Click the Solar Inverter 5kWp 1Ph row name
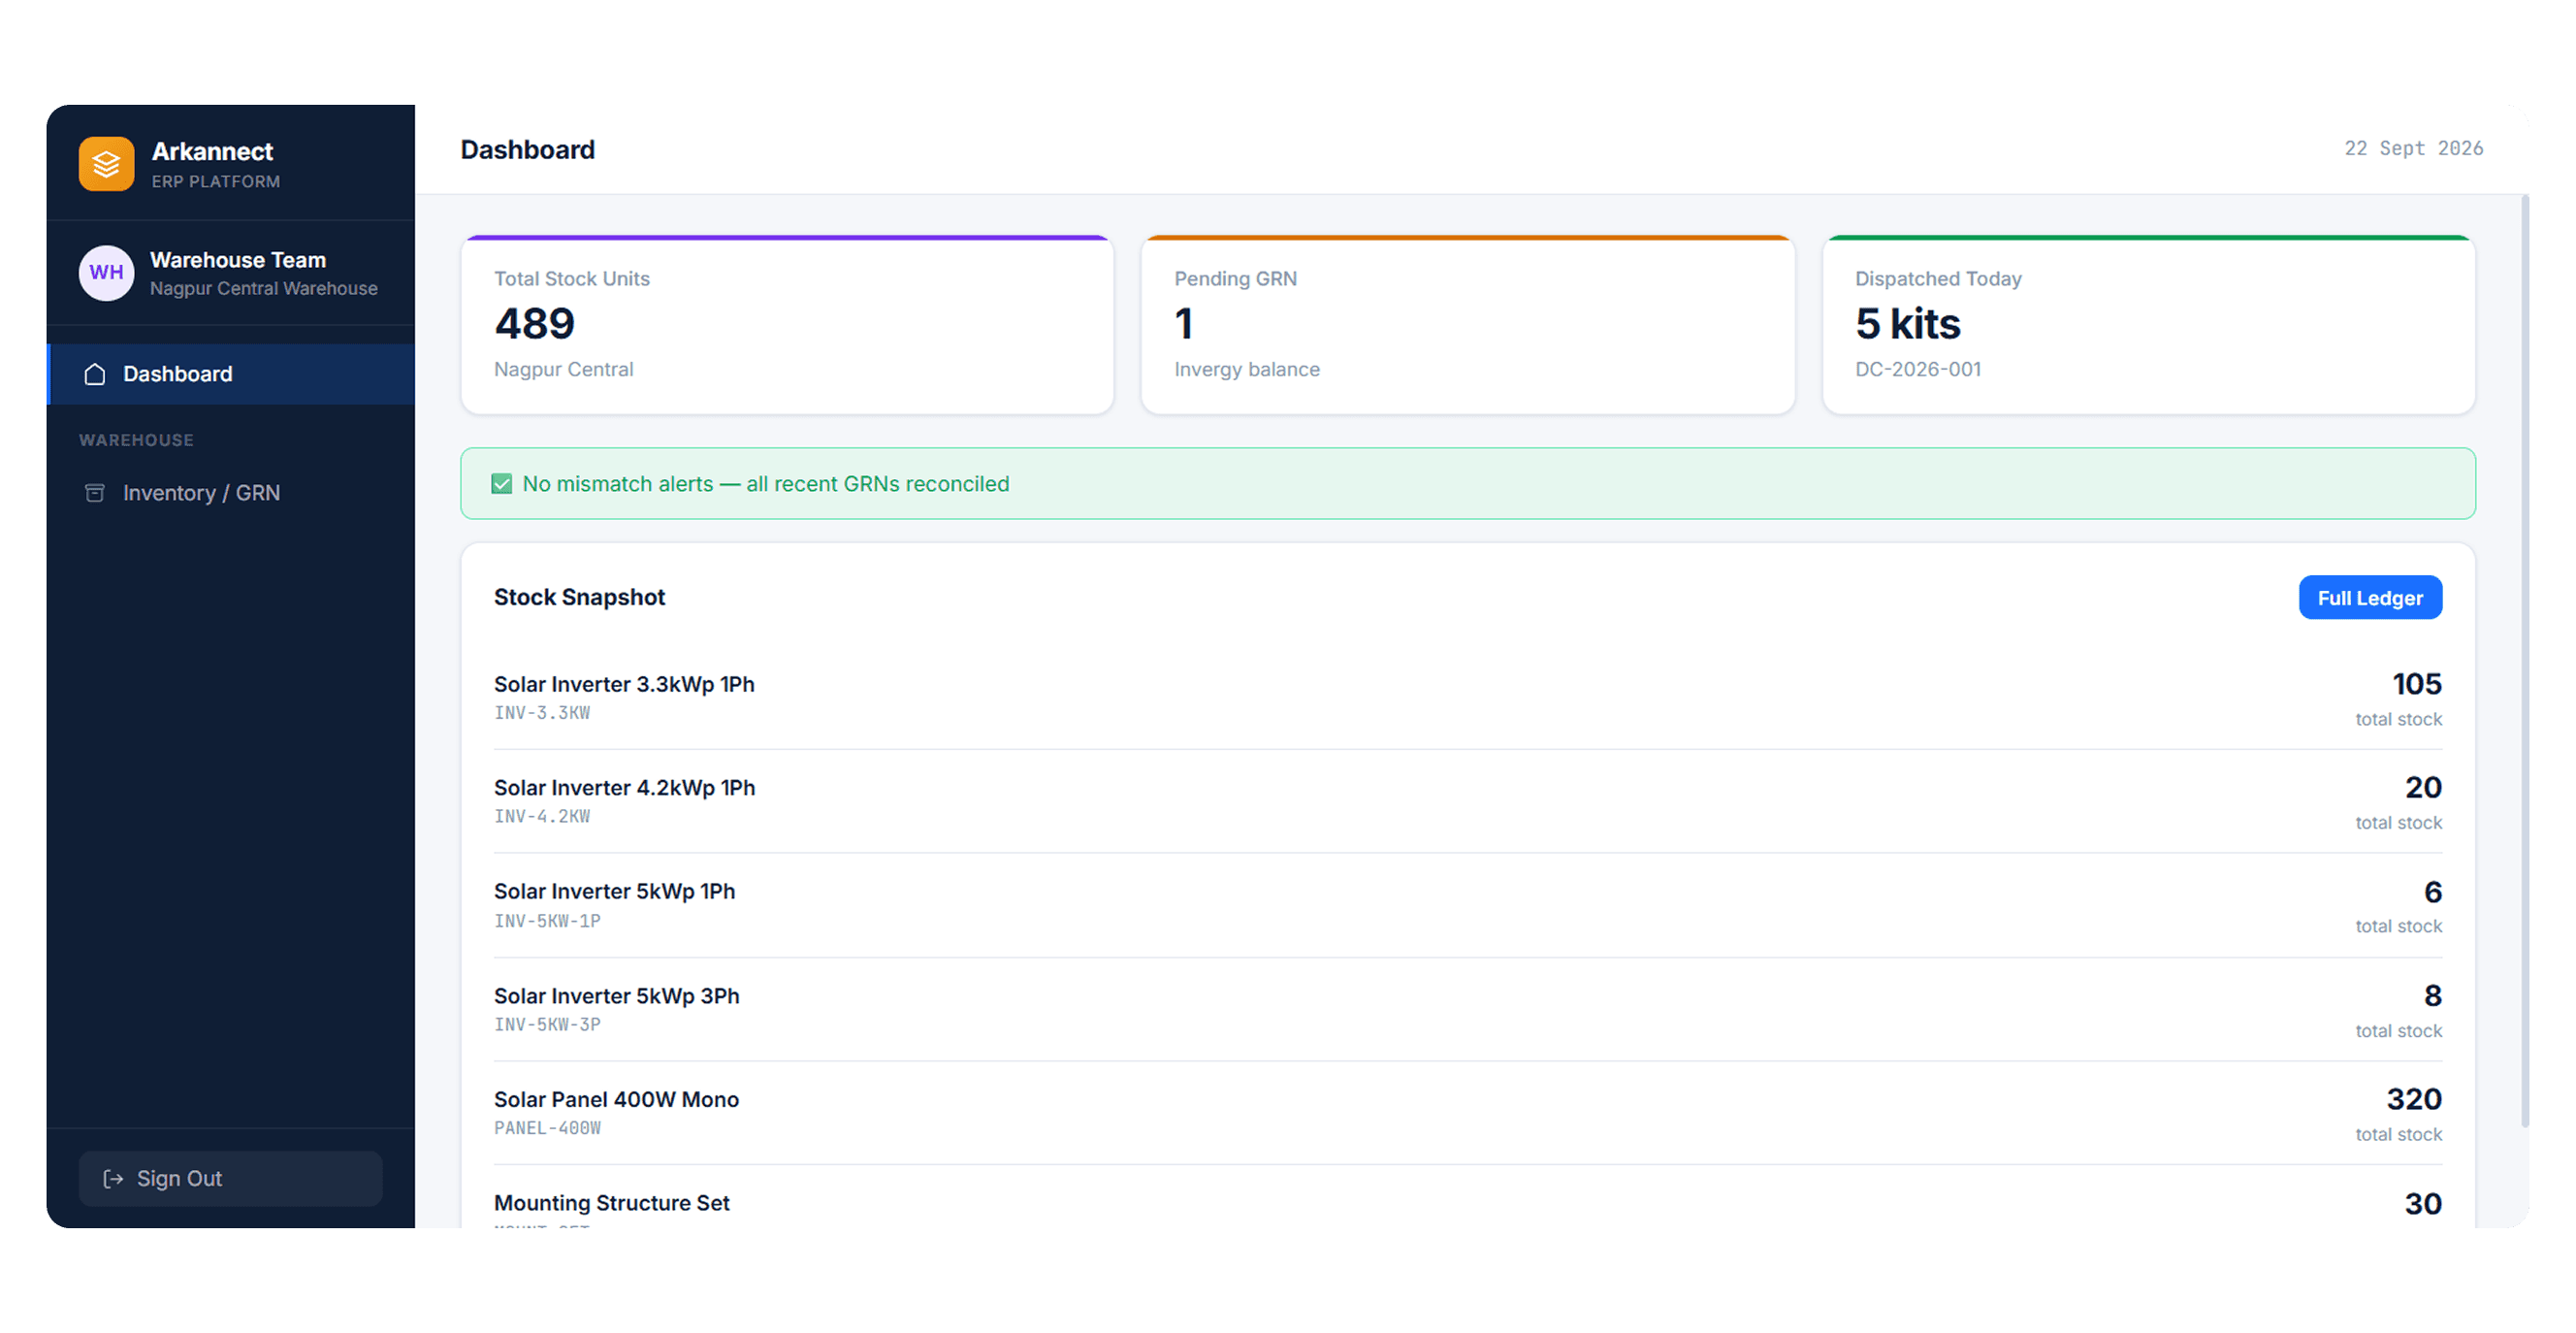Image resolution: width=2576 pixels, height=1333 pixels. tap(614, 891)
